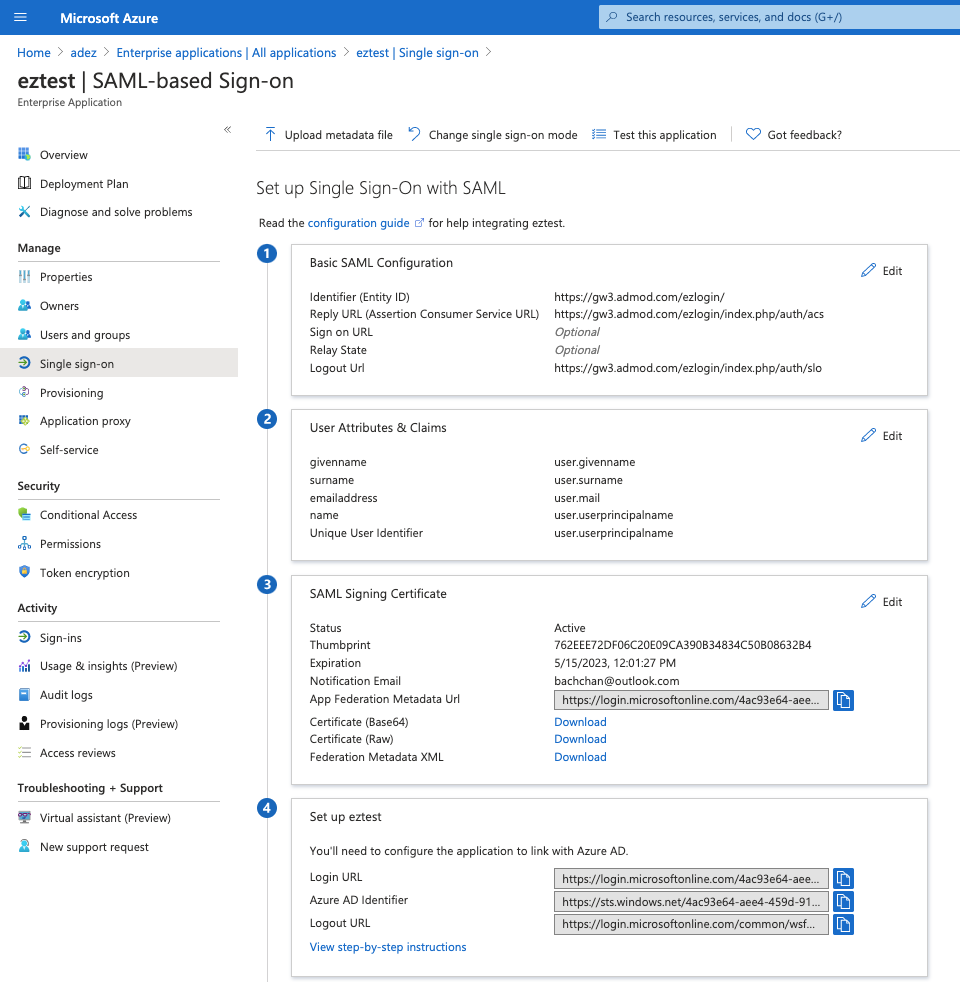Click the Diagnose and solve problems wrench icon
960x982 pixels.
click(24, 212)
